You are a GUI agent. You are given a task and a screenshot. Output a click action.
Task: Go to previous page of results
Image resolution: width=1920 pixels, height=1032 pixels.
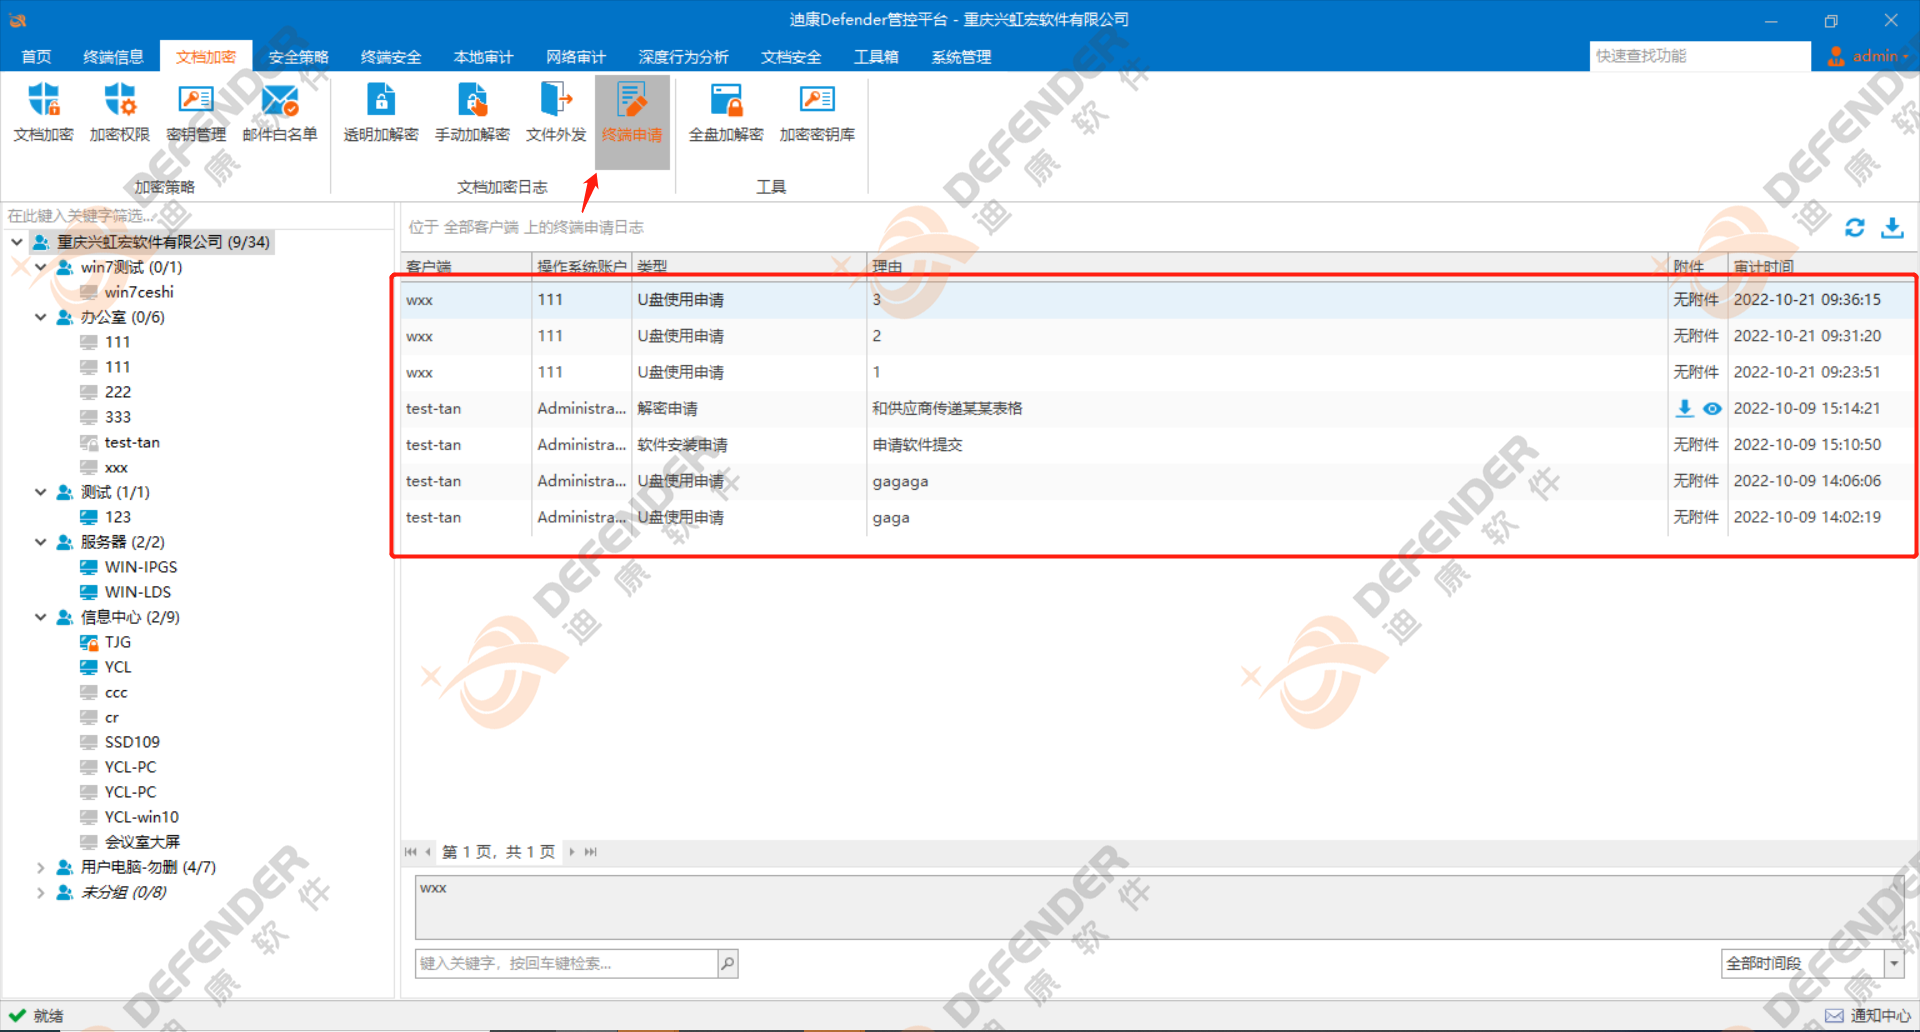coord(428,852)
